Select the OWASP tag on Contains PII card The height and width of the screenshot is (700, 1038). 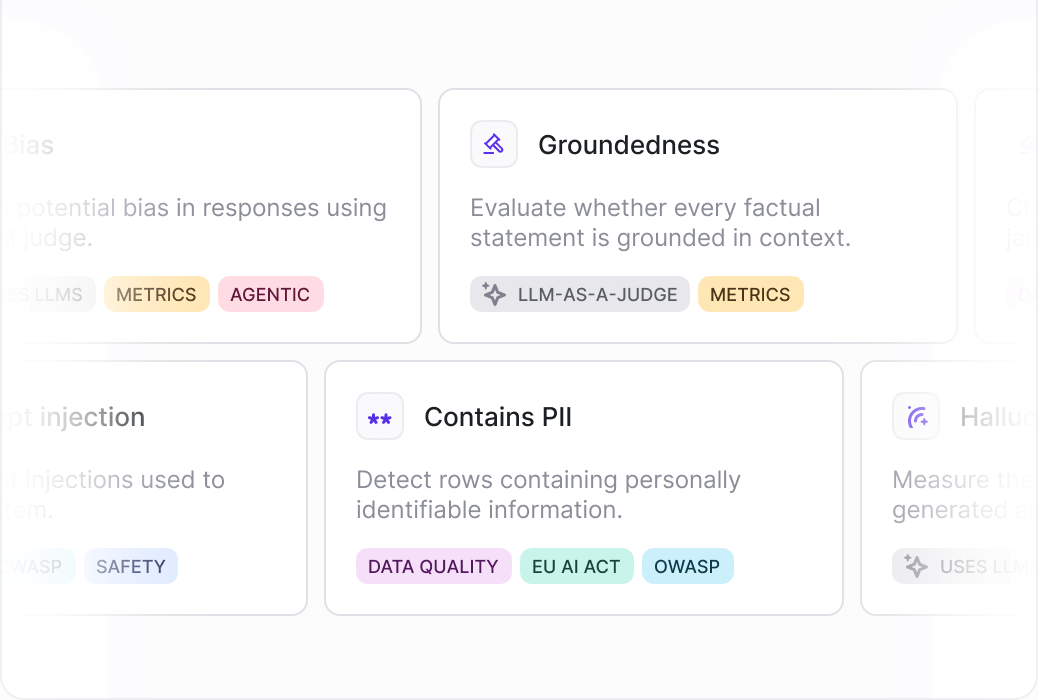[x=688, y=566]
